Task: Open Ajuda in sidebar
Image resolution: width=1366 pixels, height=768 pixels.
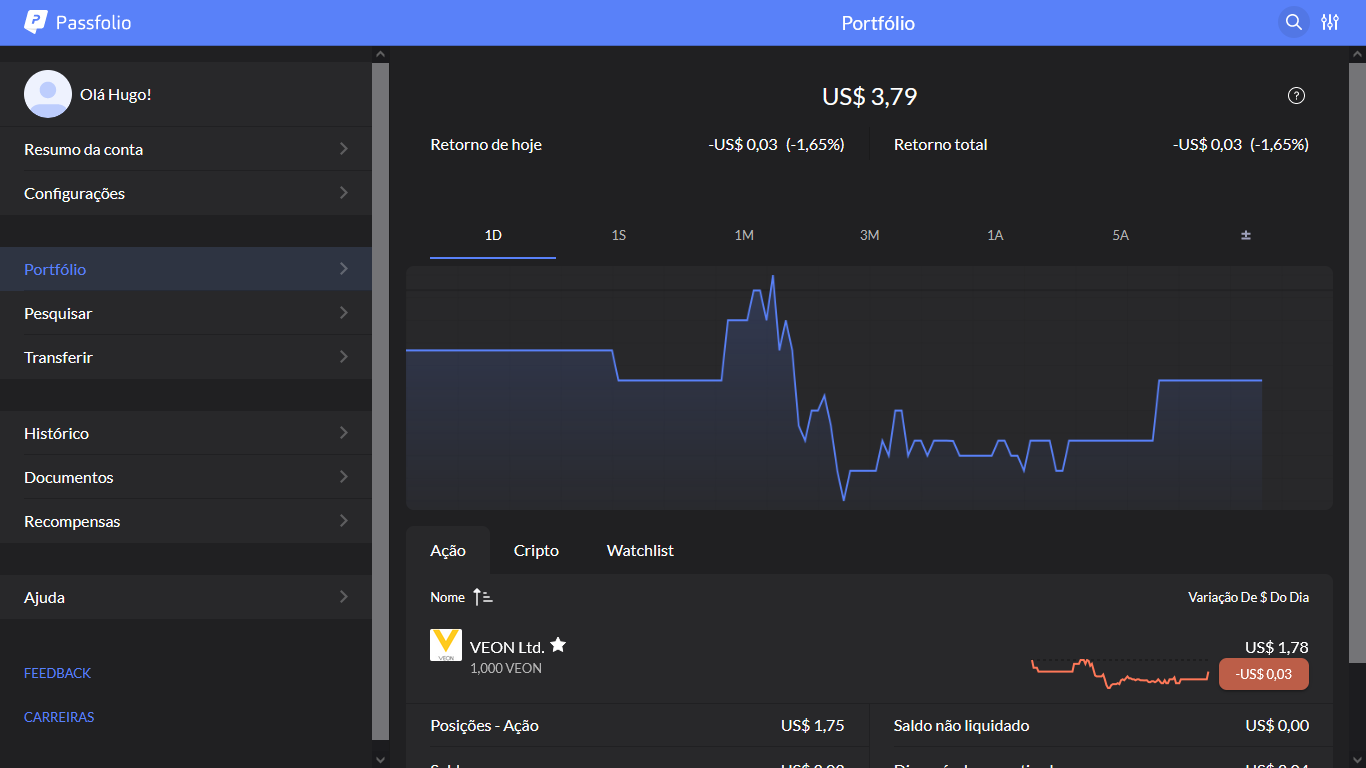Action: [x=186, y=597]
